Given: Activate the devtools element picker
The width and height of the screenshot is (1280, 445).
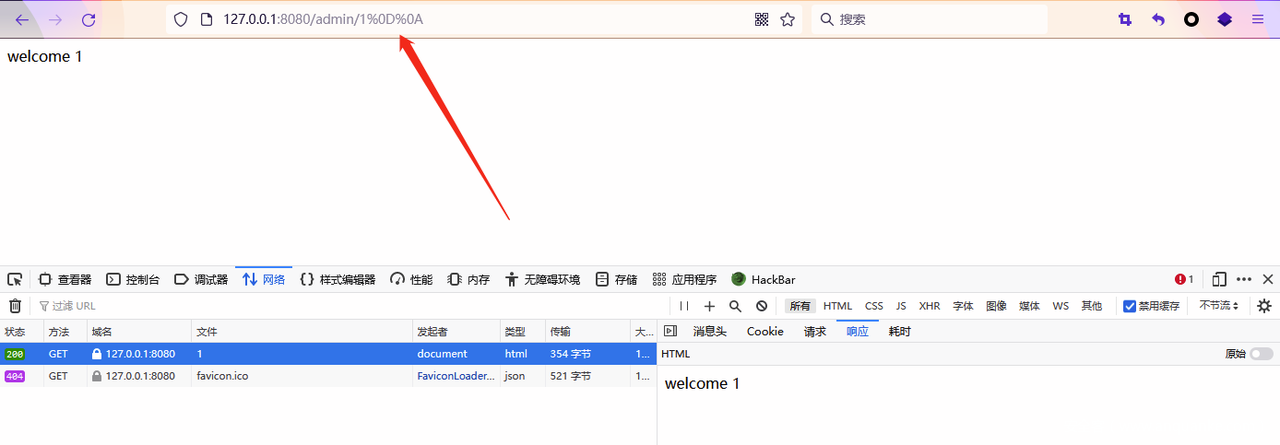Looking at the screenshot, I should pyautogui.click(x=15, y=280).
